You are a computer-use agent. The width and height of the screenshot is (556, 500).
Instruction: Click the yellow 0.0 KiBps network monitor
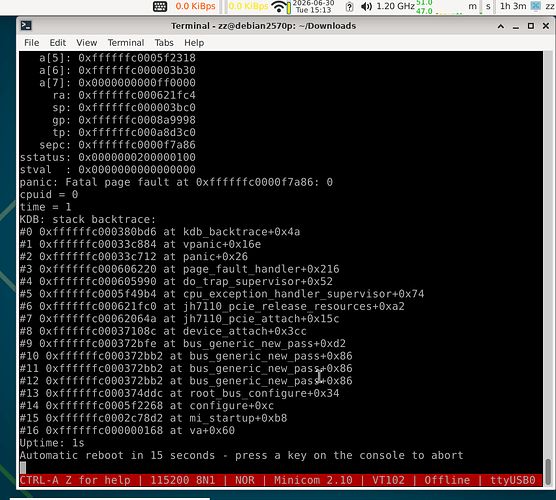click(x=248, y=6)
